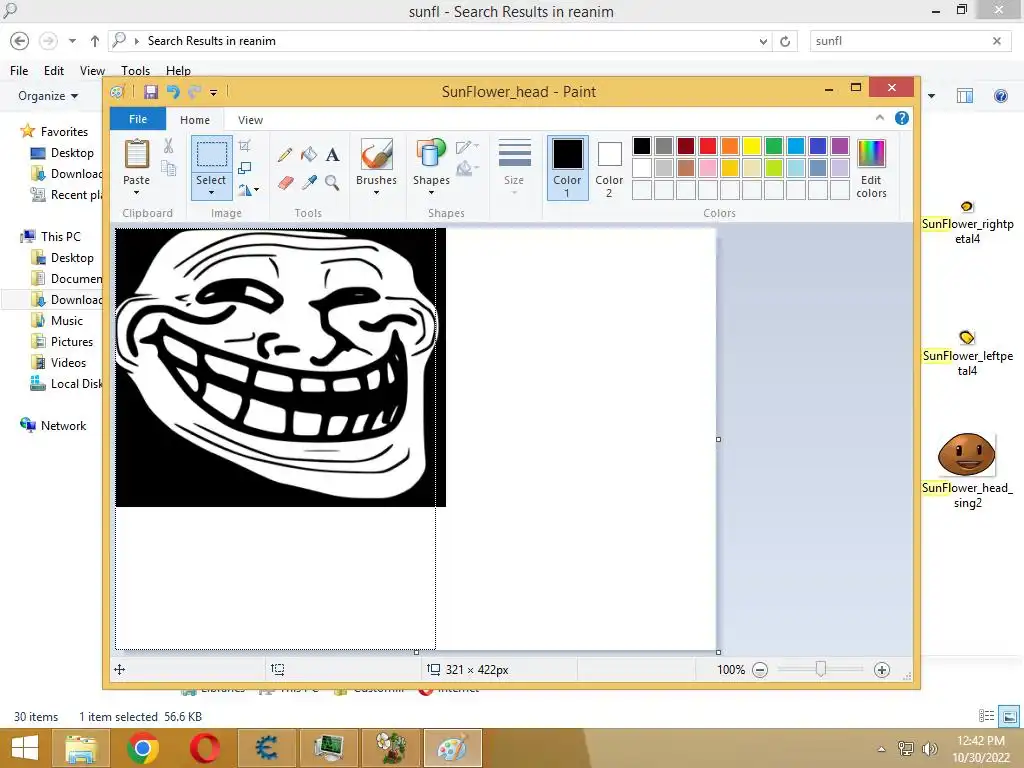This screenshot has width=1024, height=768.
Task: Click the Paste clipboard icon
Action: click(136, 154)
